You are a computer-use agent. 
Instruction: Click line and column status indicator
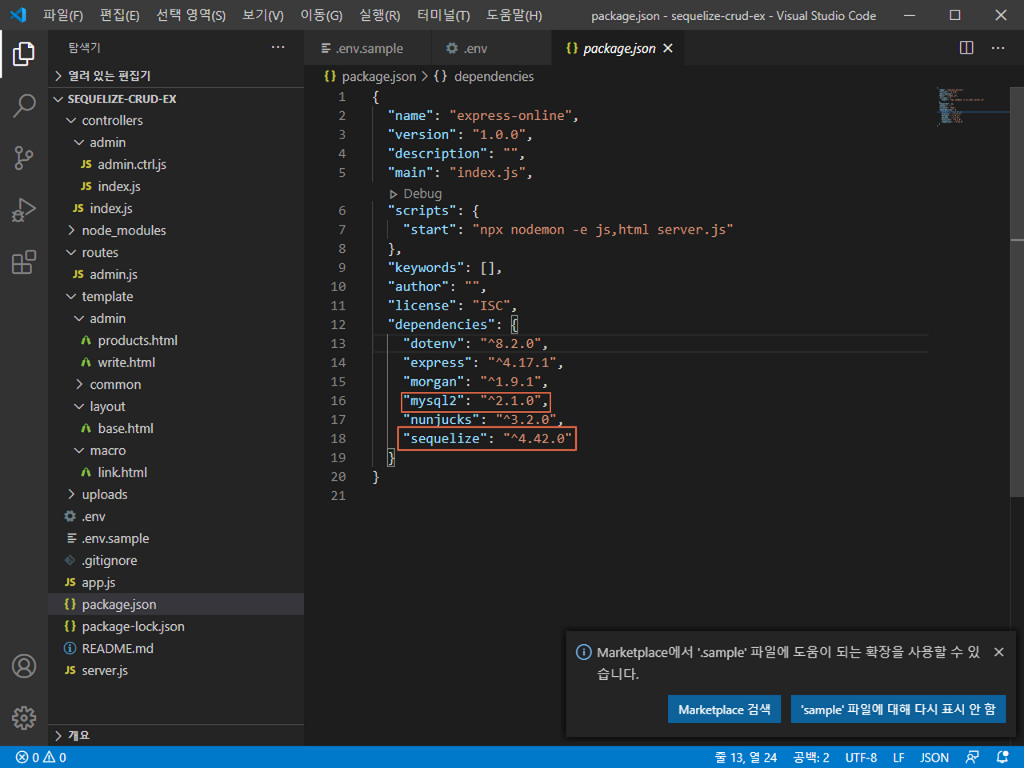coord(746,758)
